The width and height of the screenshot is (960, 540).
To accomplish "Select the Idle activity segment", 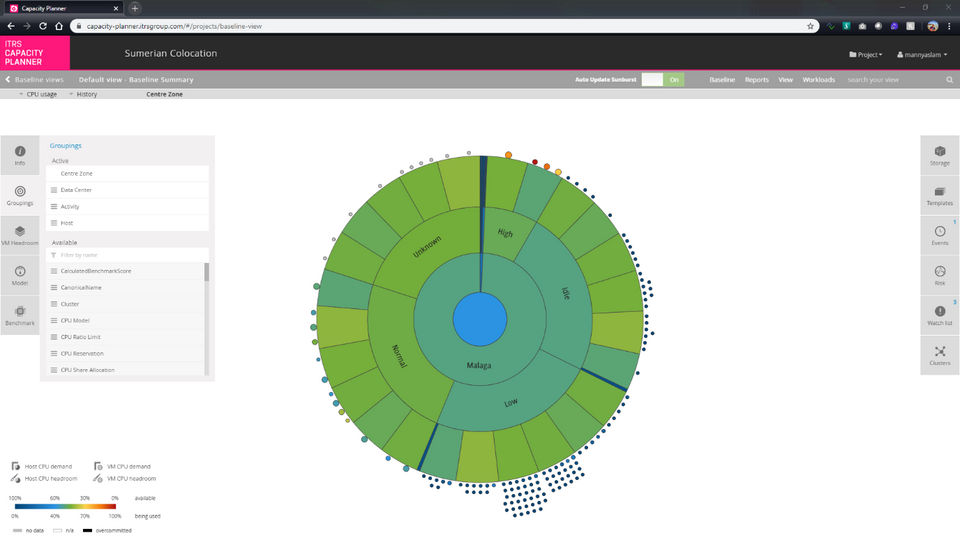I will [x=566, y=293].
